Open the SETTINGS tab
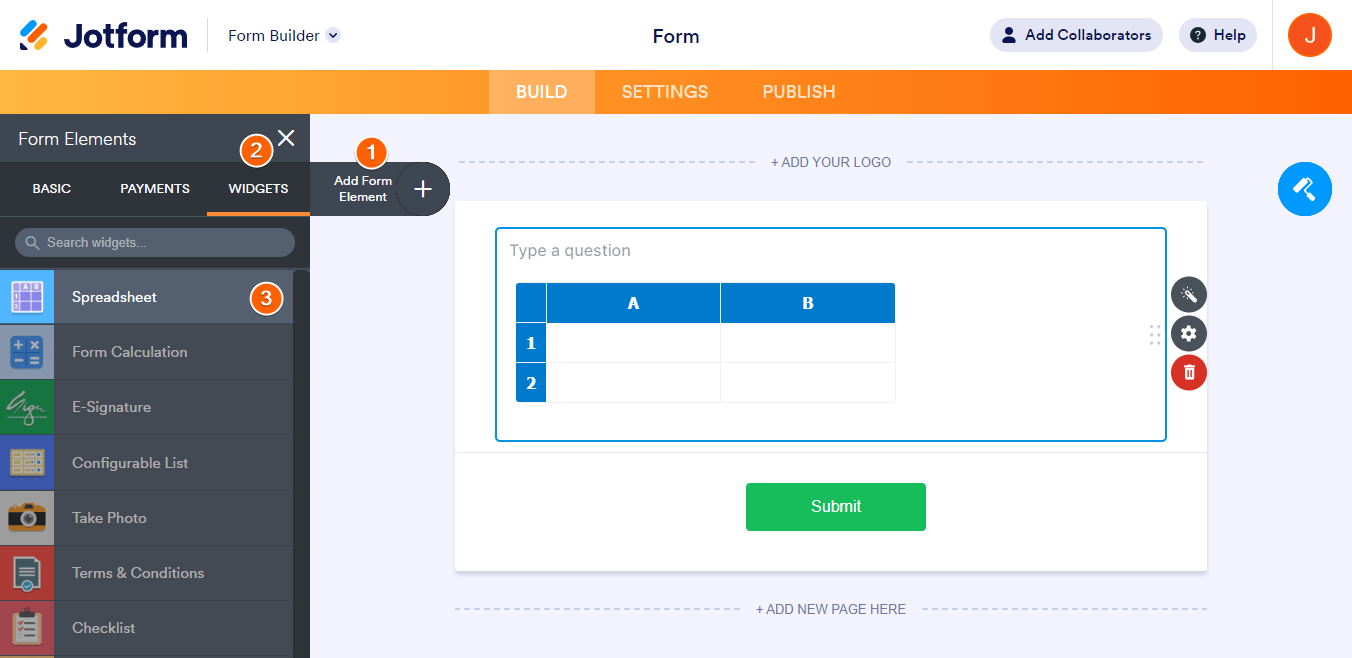Screen dimensions: 1352x658 (665, 92)
